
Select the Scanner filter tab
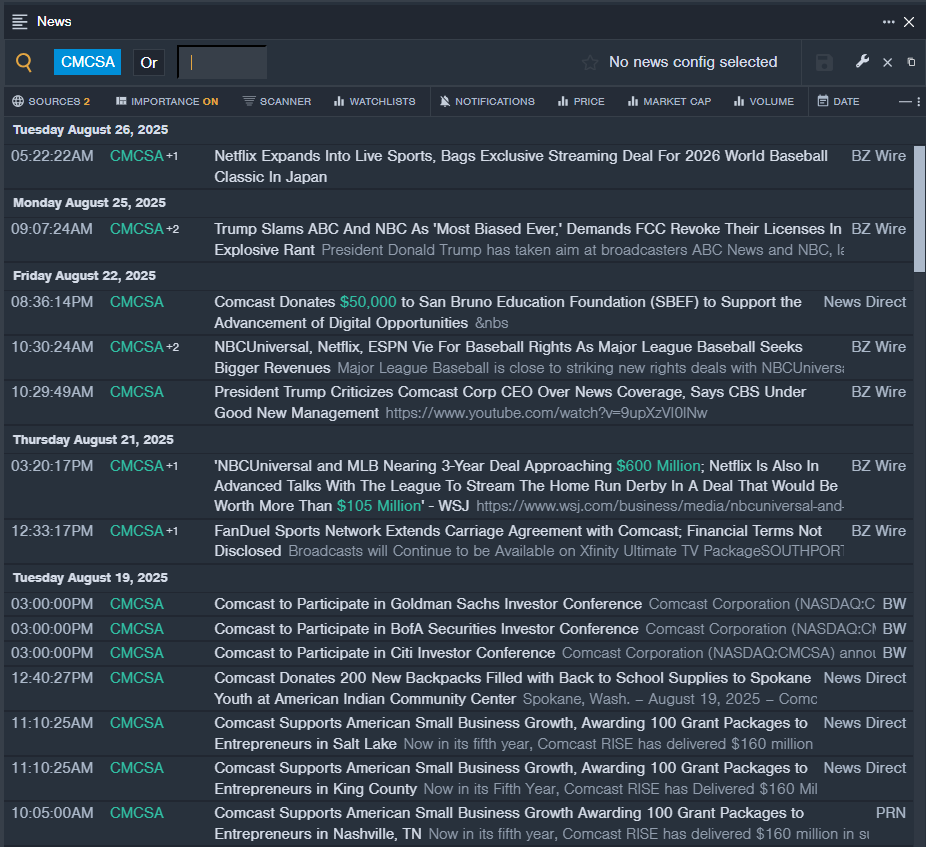pos(277,102)
